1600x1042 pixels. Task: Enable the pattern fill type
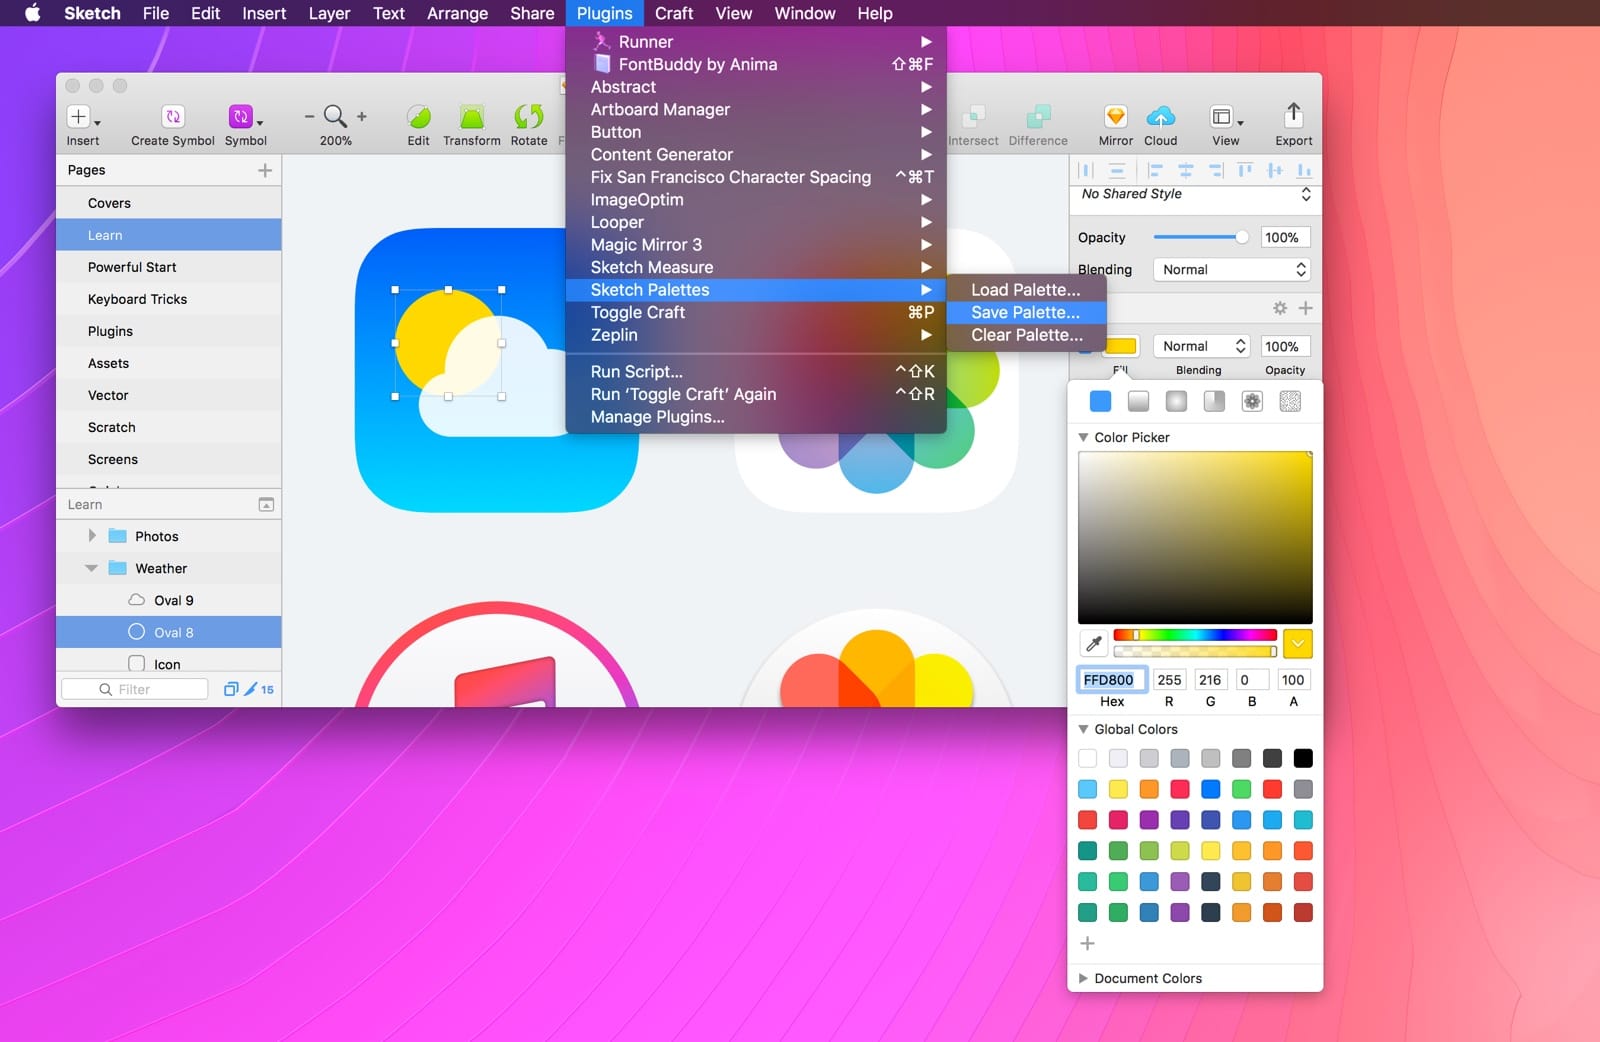(x=1252, y=401)
